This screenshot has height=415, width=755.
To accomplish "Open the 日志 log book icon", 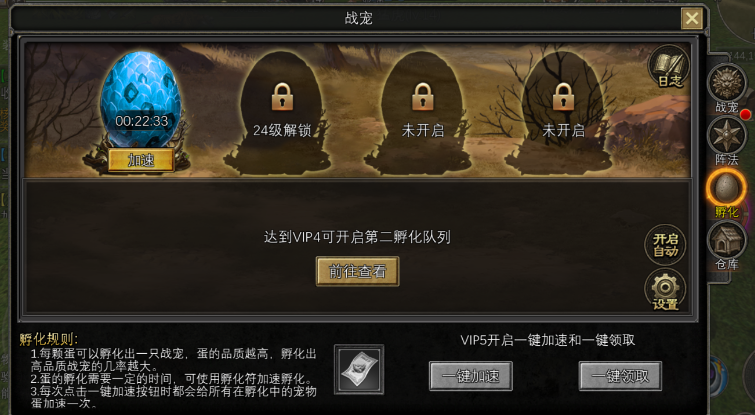I will click(x=669, y=67).
